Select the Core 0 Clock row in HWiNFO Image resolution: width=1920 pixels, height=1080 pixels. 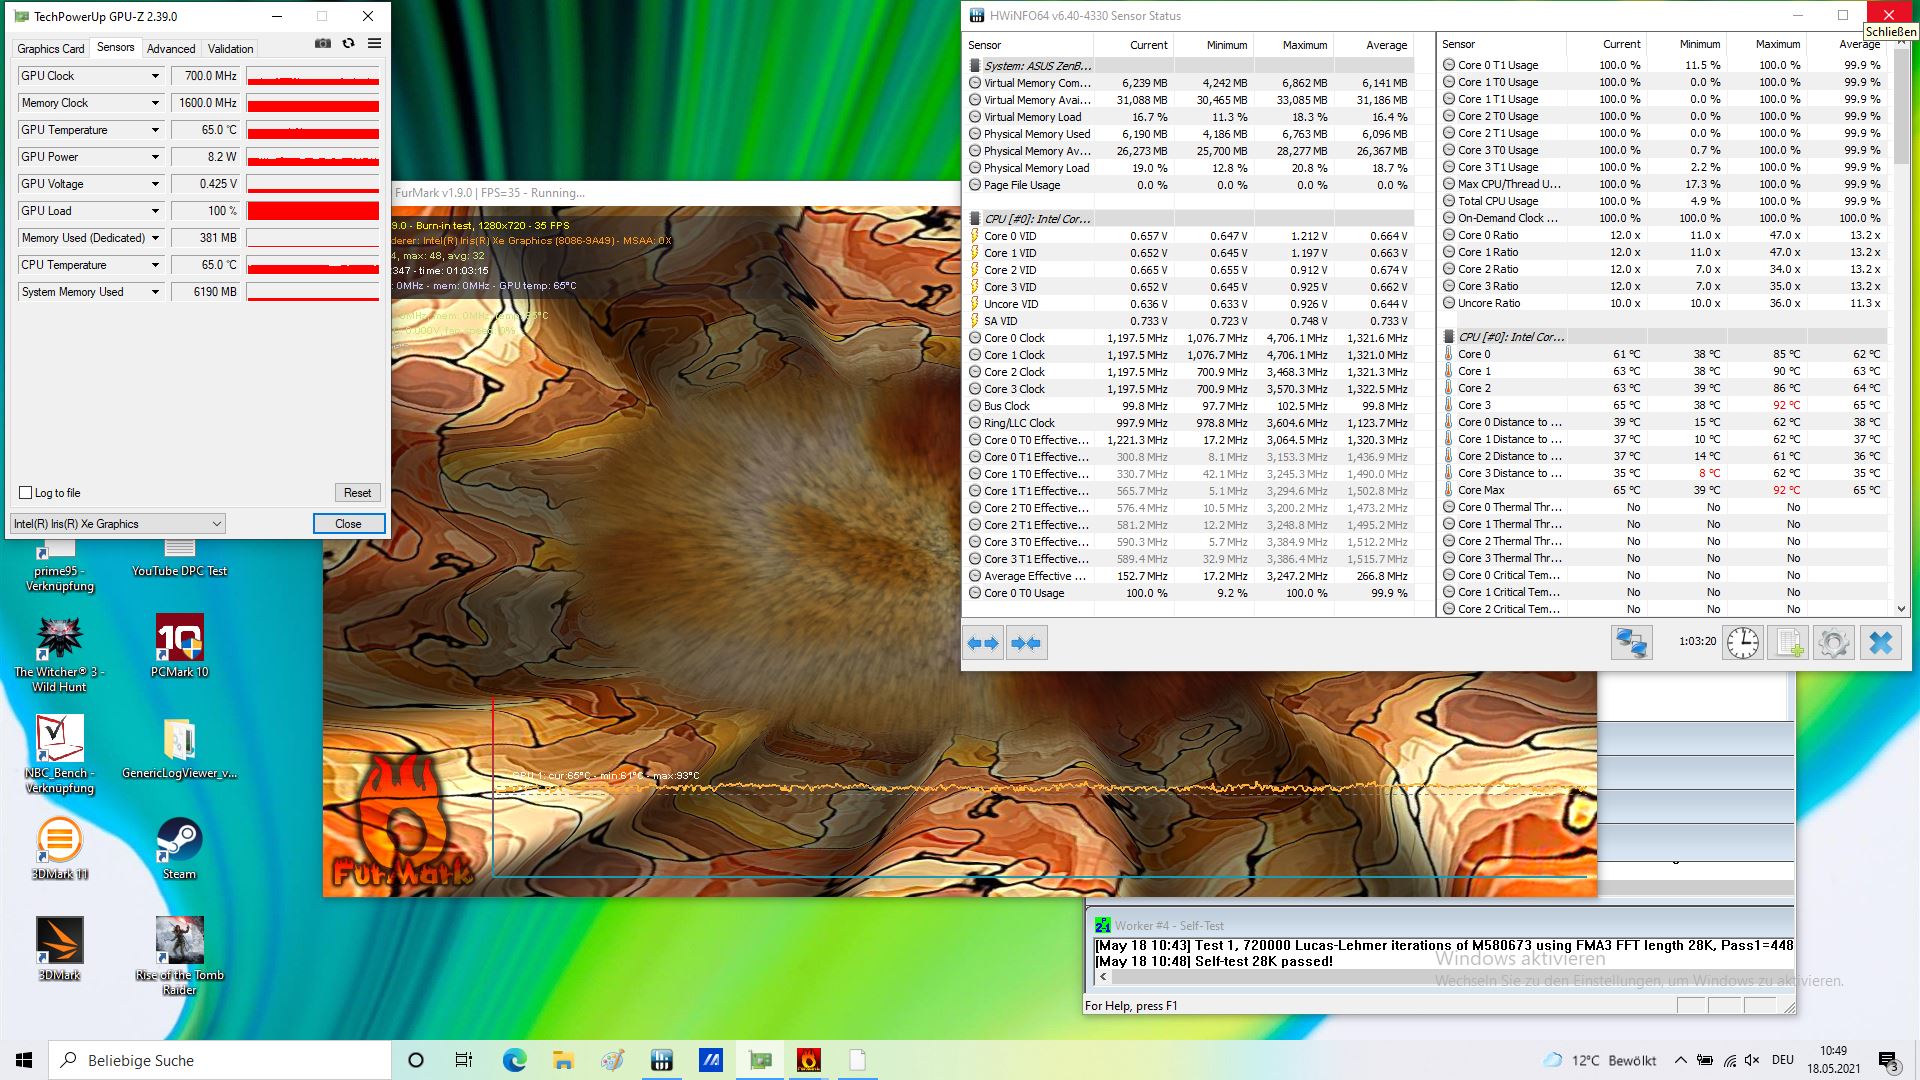click(x=1189, y=338)
